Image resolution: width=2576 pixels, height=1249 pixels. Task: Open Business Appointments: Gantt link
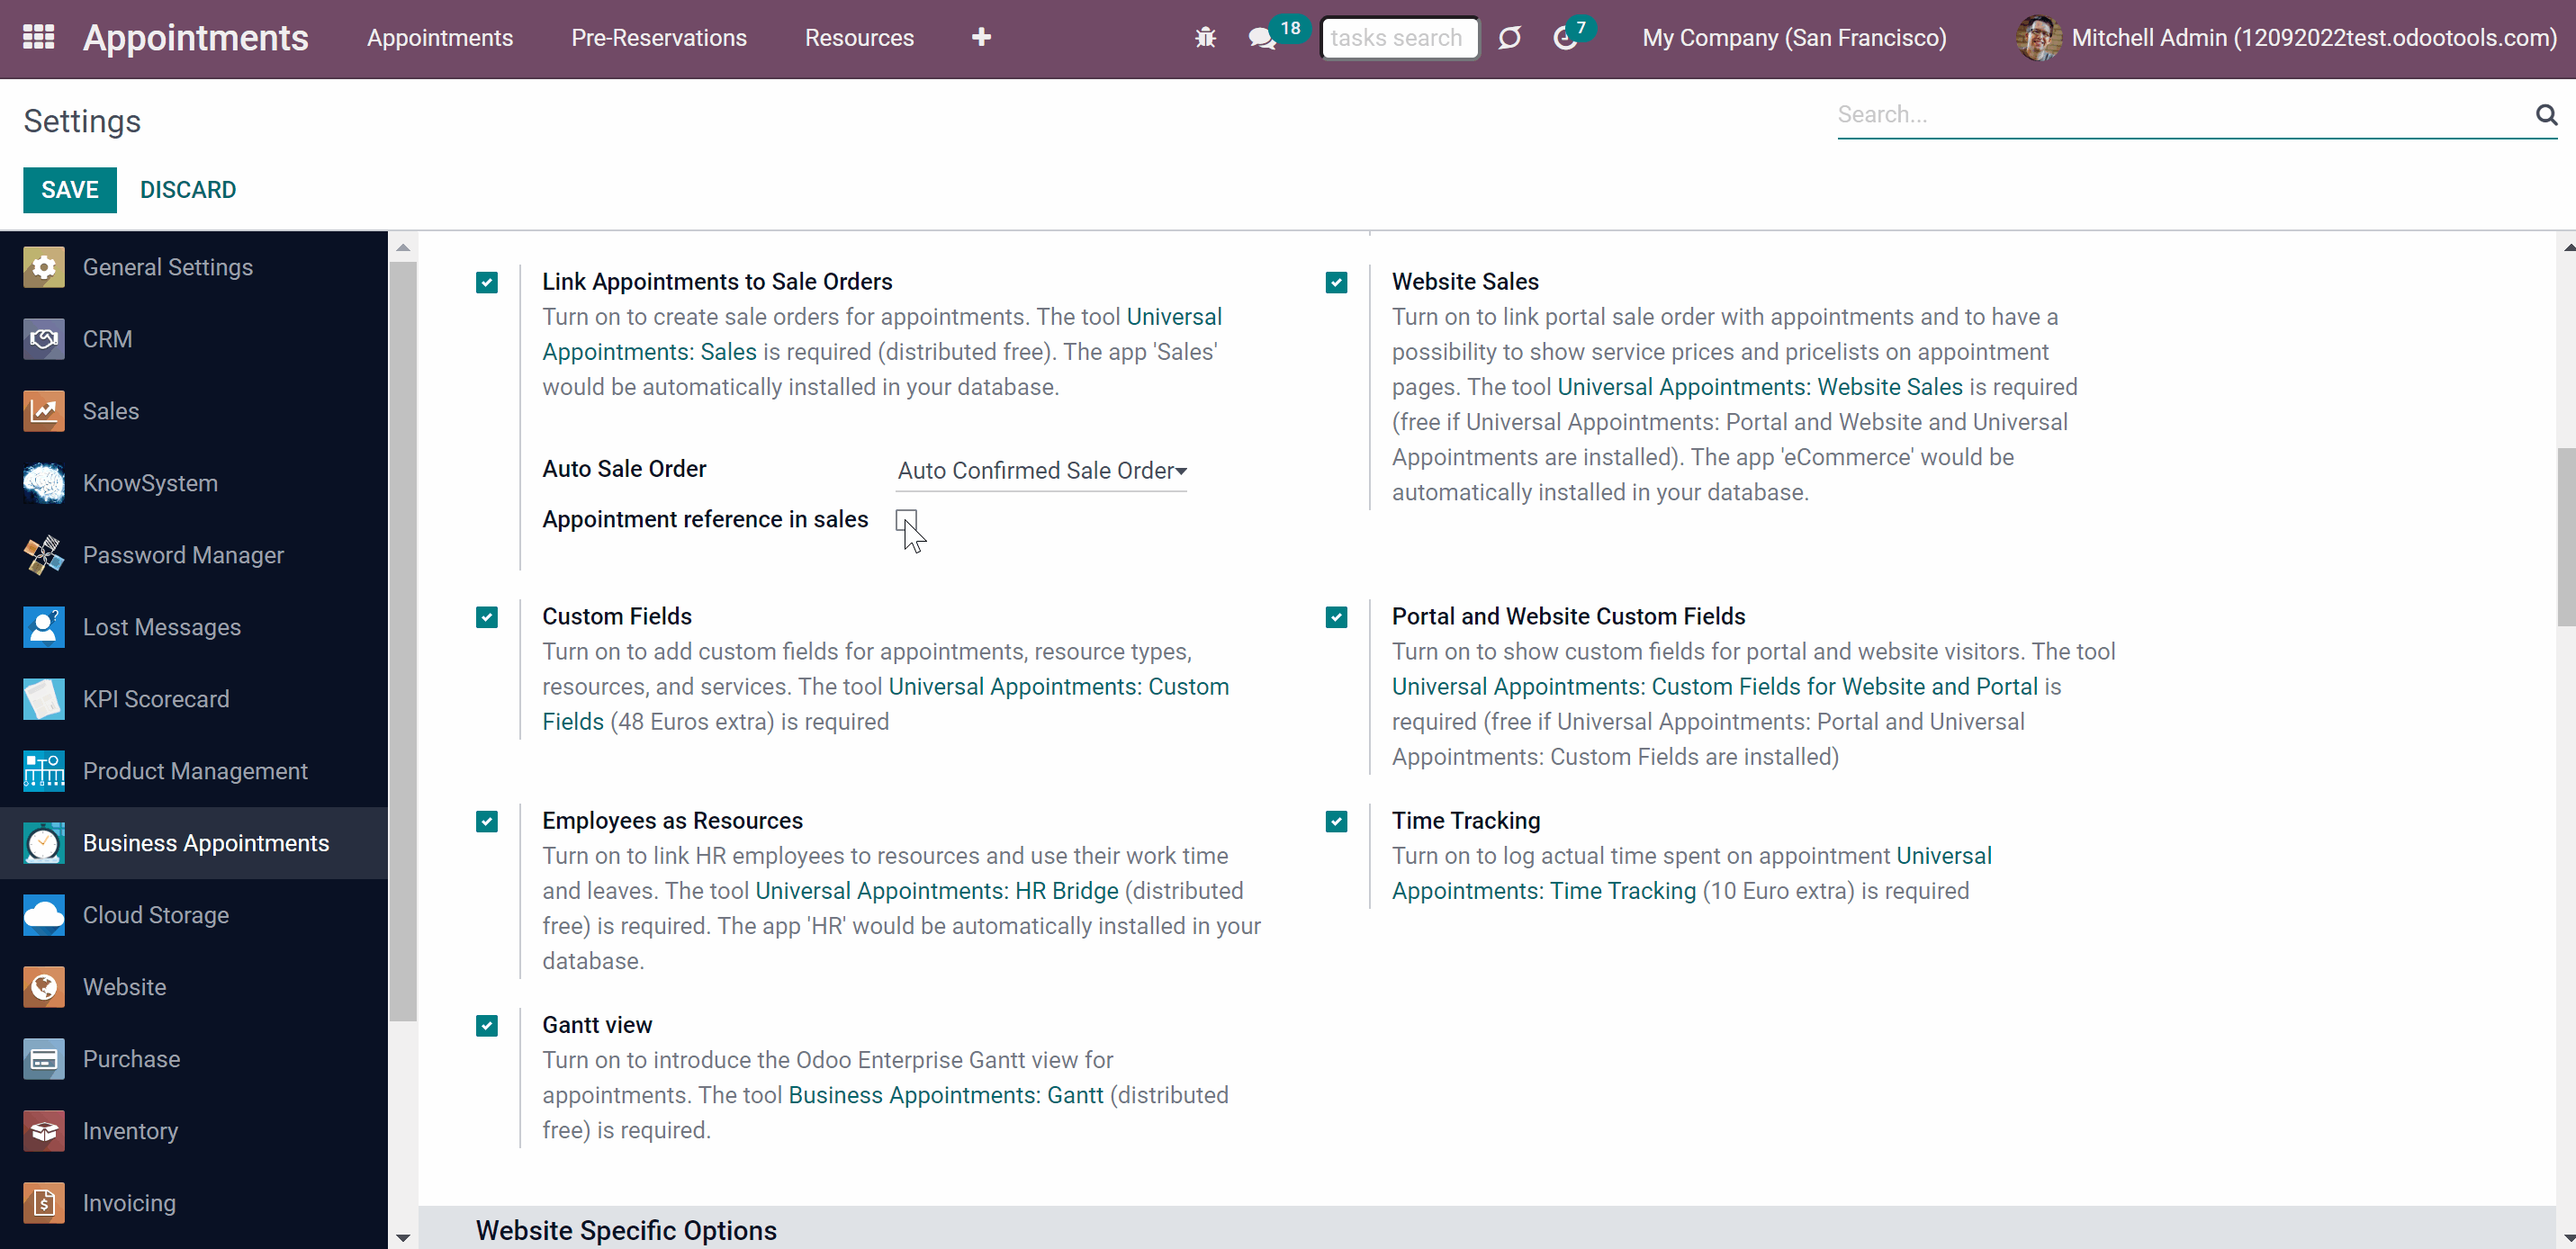pos(946,1095)
